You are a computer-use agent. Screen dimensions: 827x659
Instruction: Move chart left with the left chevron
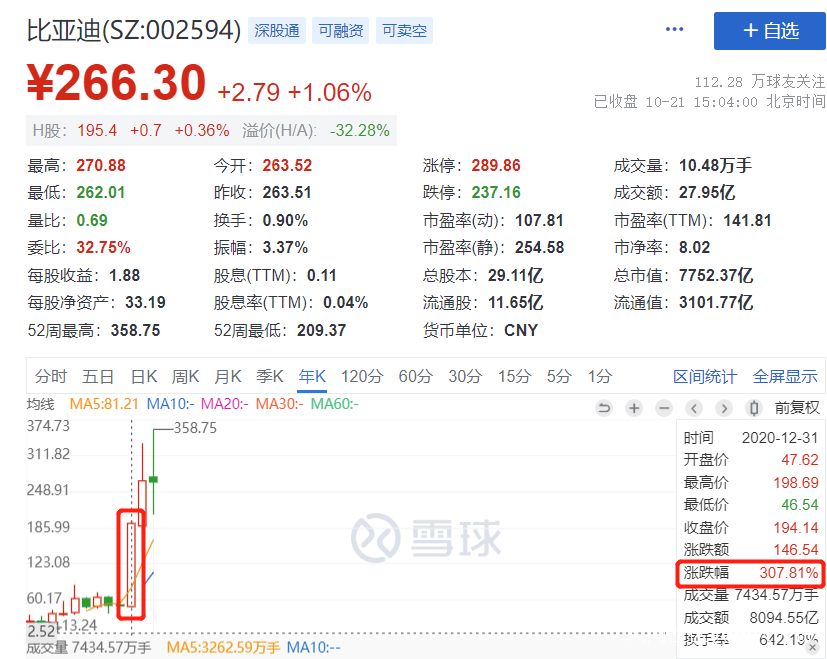coord(694,408)
